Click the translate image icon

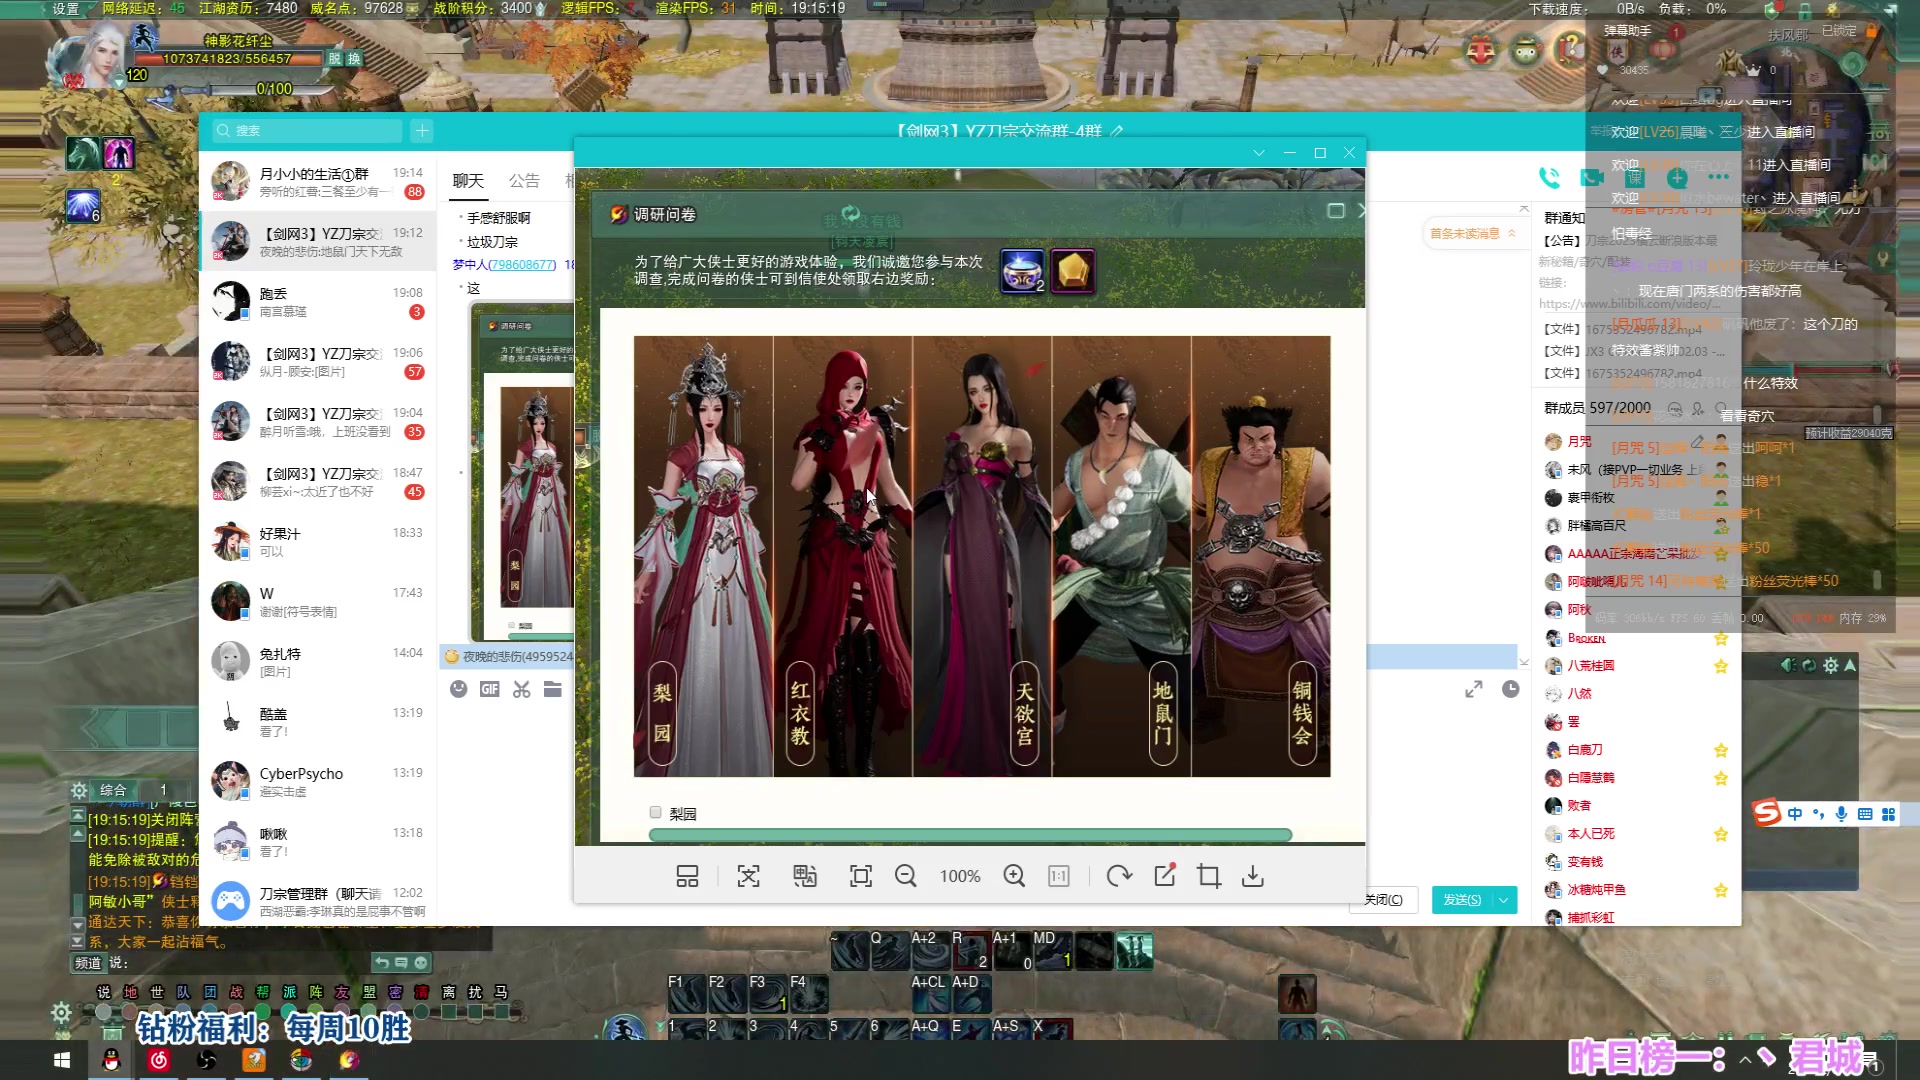(804, 876)
